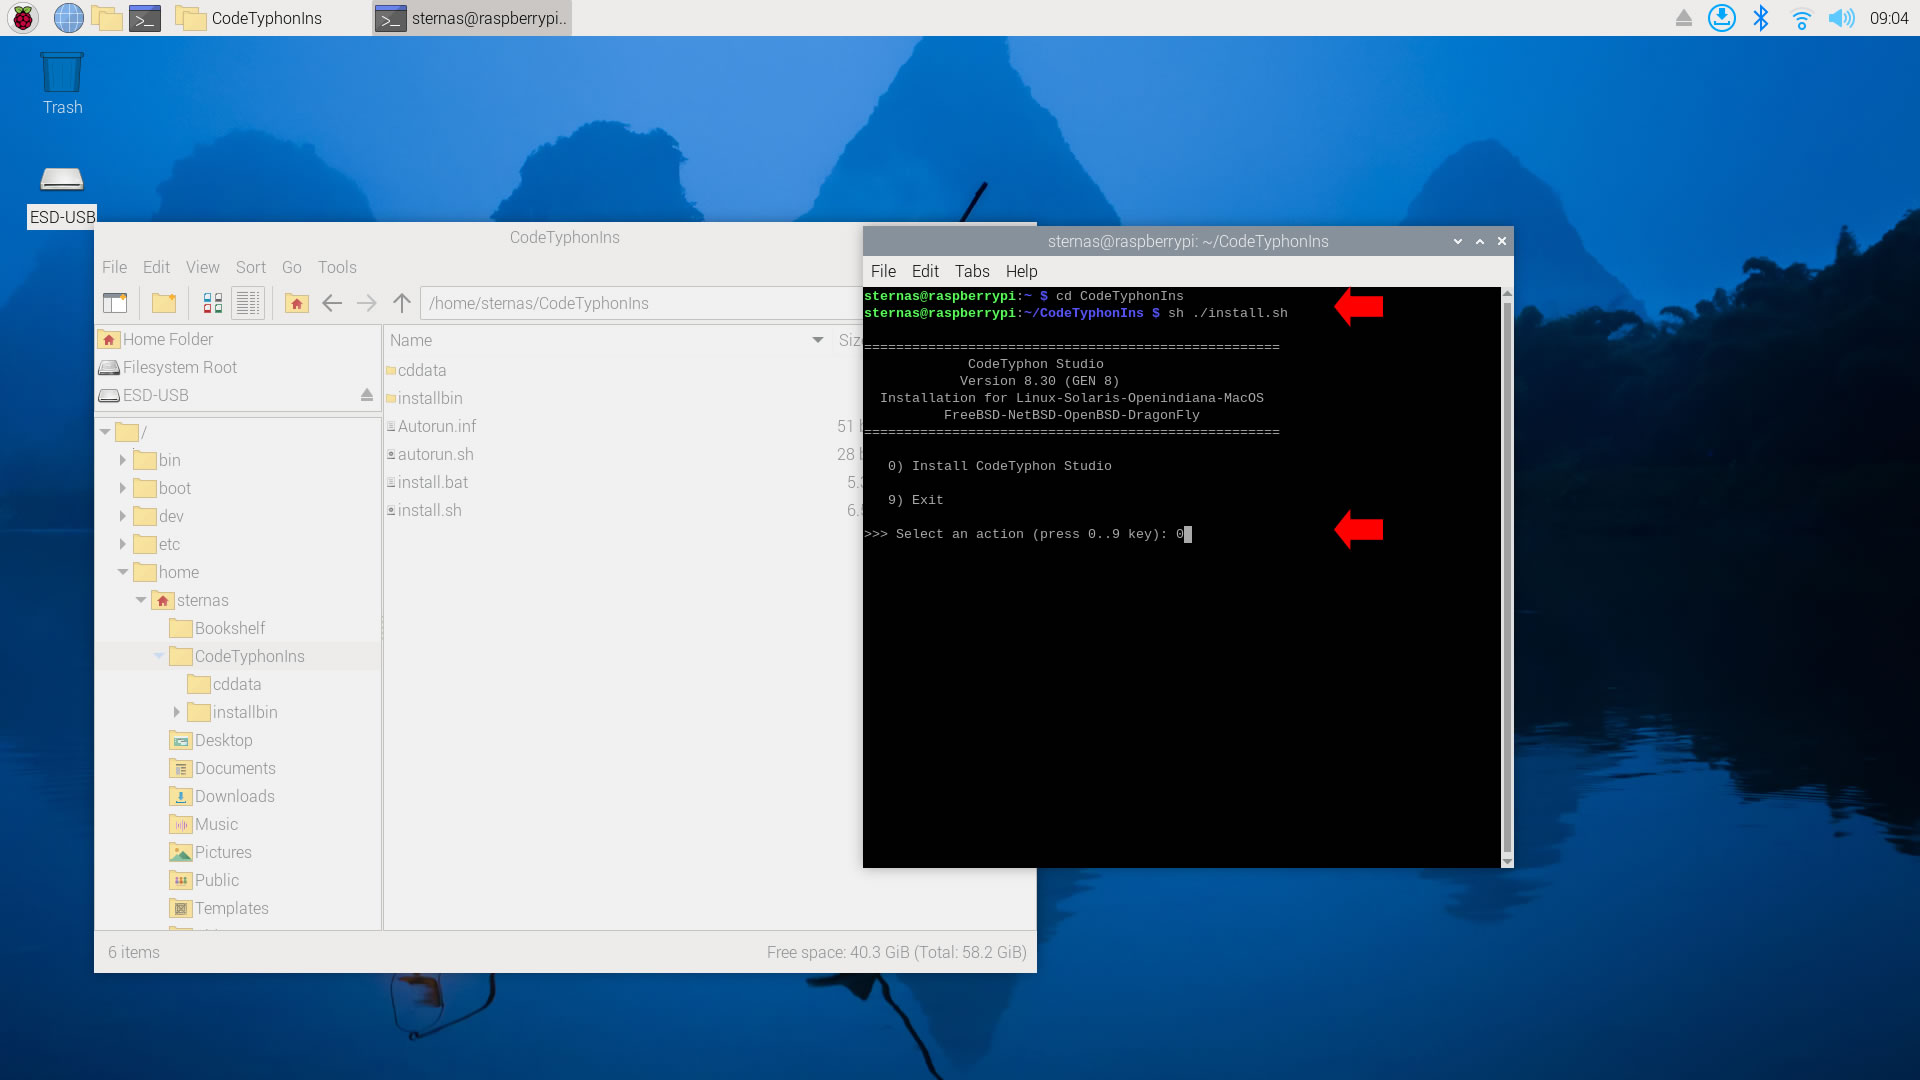Click the create new folder toolbar icon

[164, 303]
